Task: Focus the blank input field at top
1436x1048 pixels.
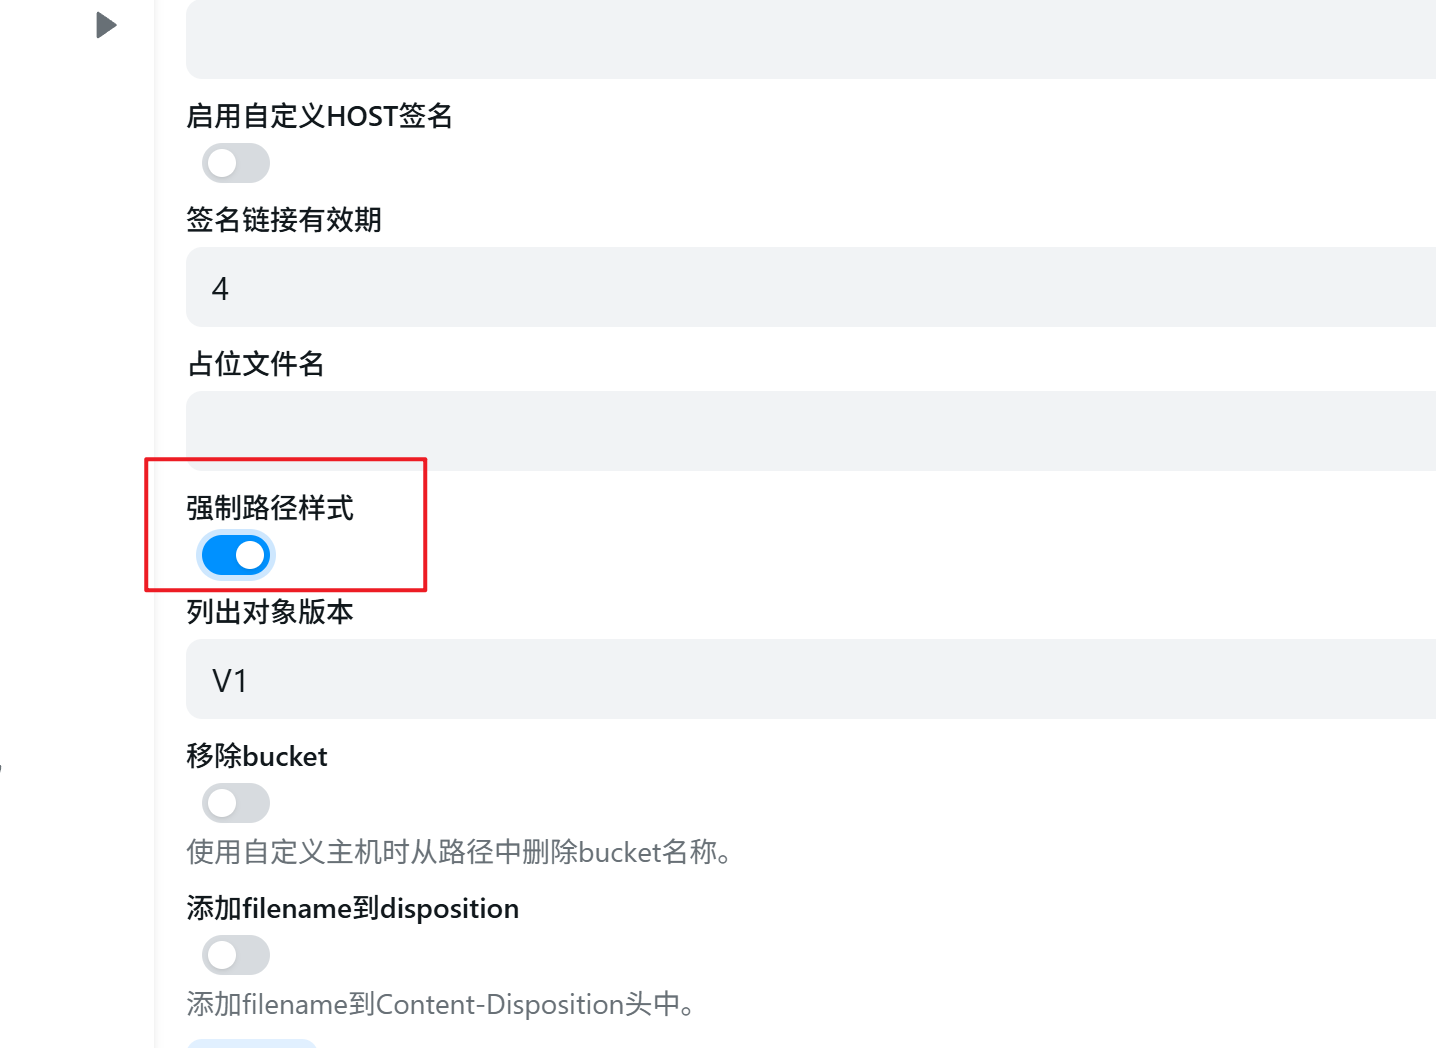Action: click(x=810, y=40)
